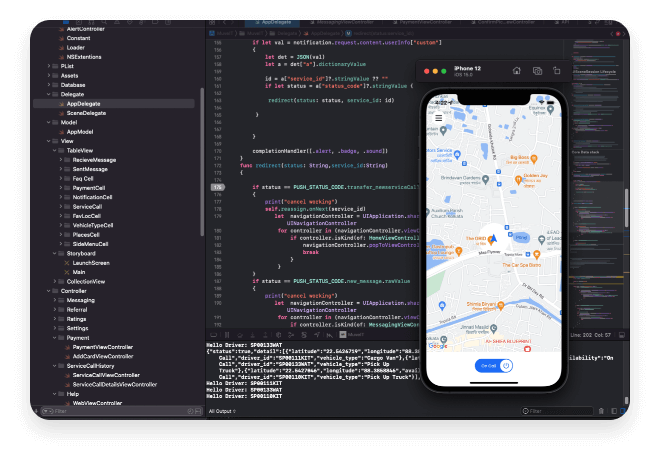Click the add file plus button at navigator bottom
660x460 pixels.
[x=36, y=411]
